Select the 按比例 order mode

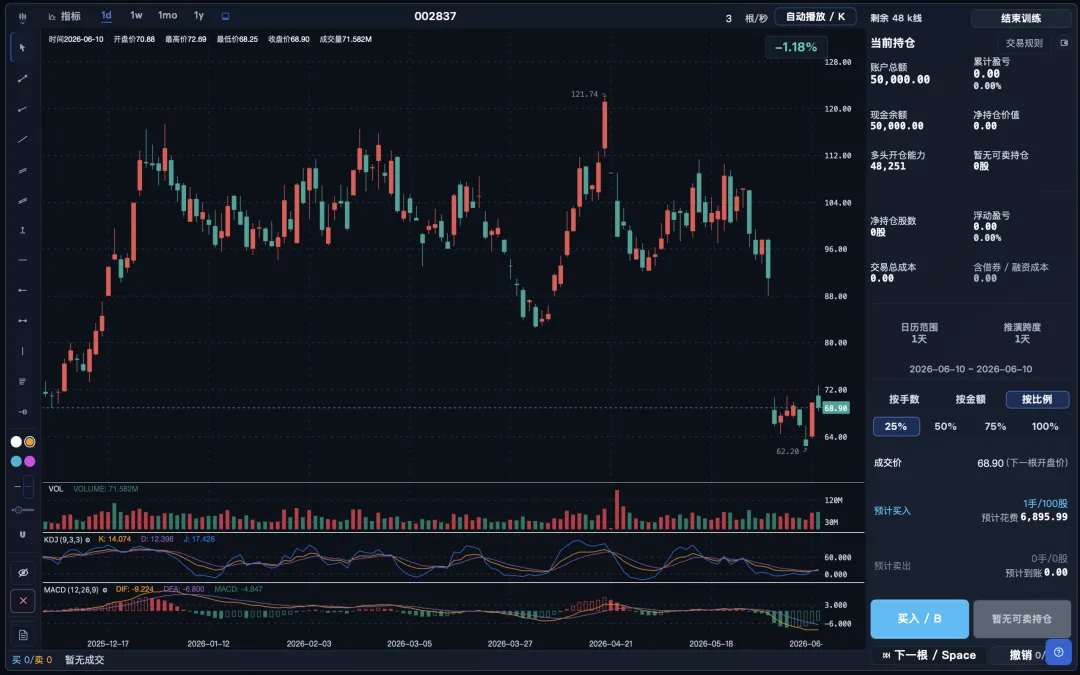[1037, 399]
